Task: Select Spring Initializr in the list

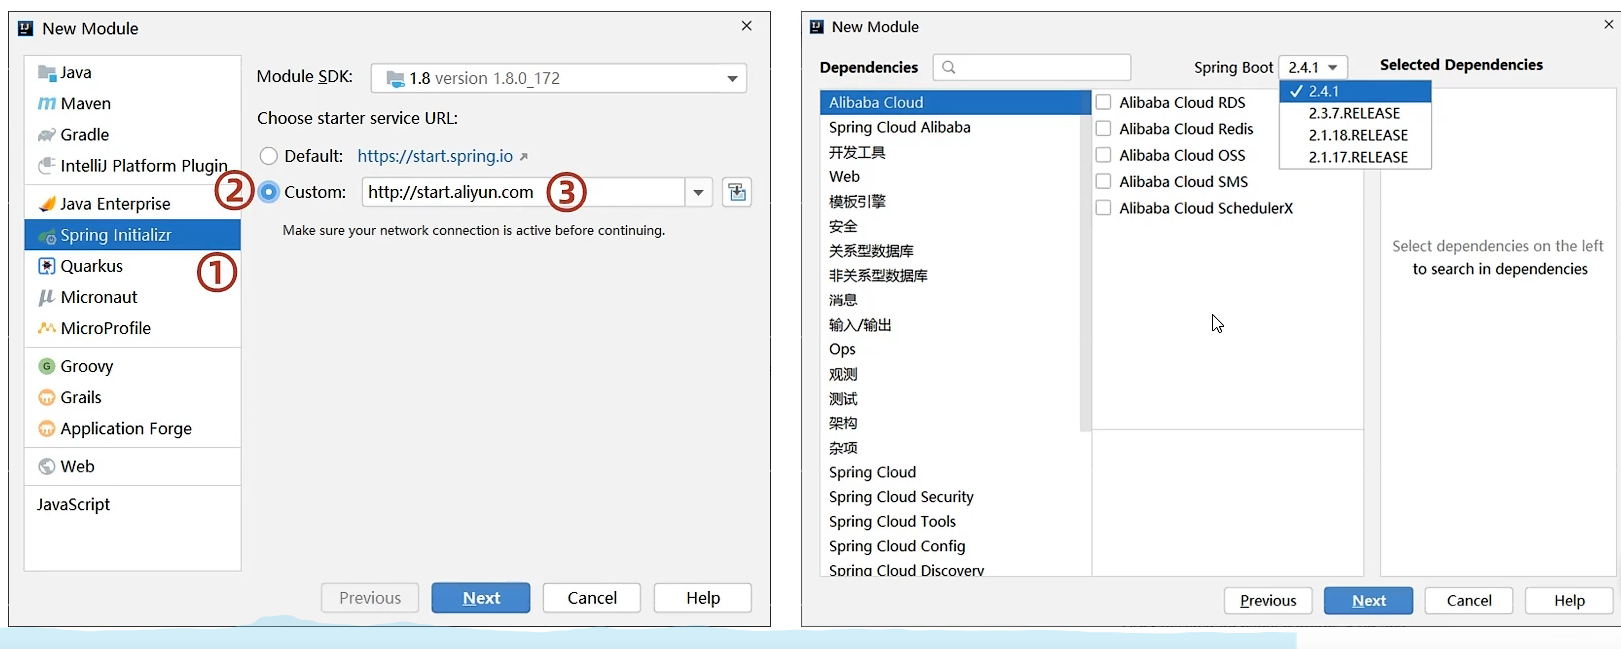Action: coord(132,234)
